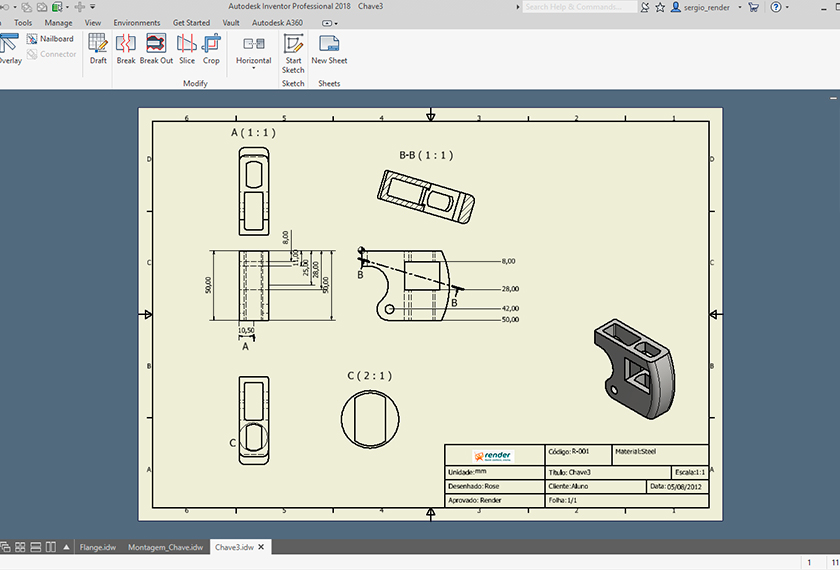Click the favorites star icon

[x=660, y=7]
